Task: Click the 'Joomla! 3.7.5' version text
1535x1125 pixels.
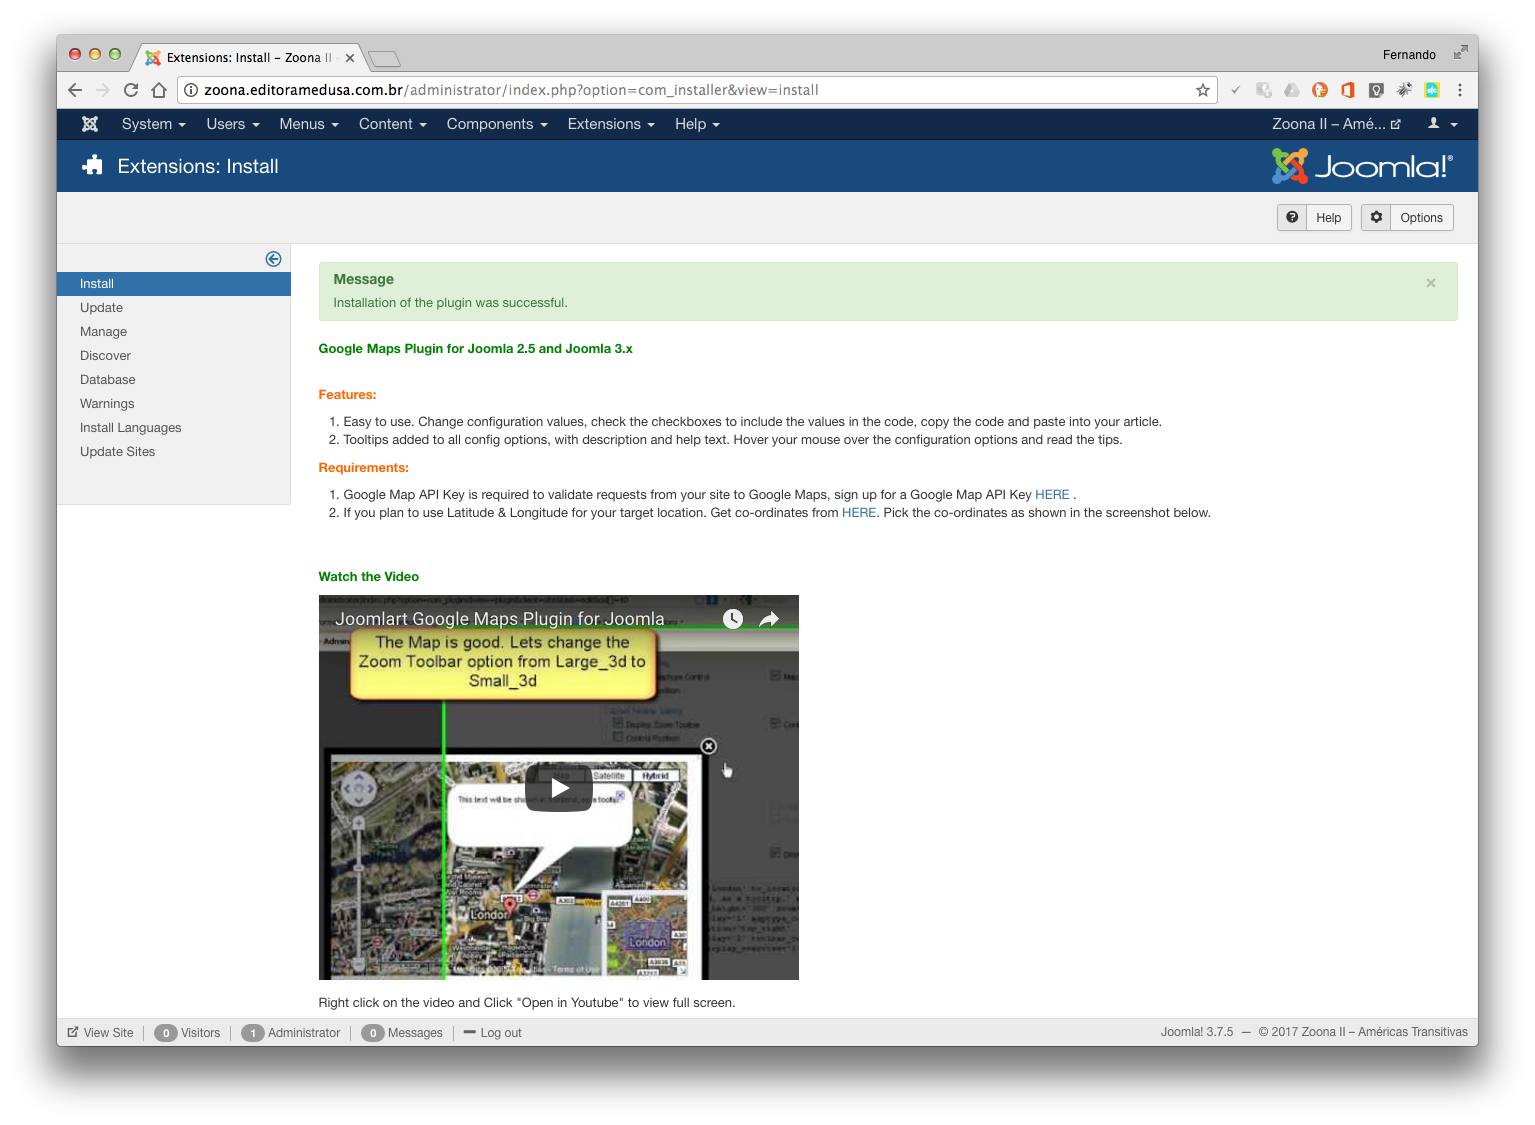Action: (1197, 1032)
